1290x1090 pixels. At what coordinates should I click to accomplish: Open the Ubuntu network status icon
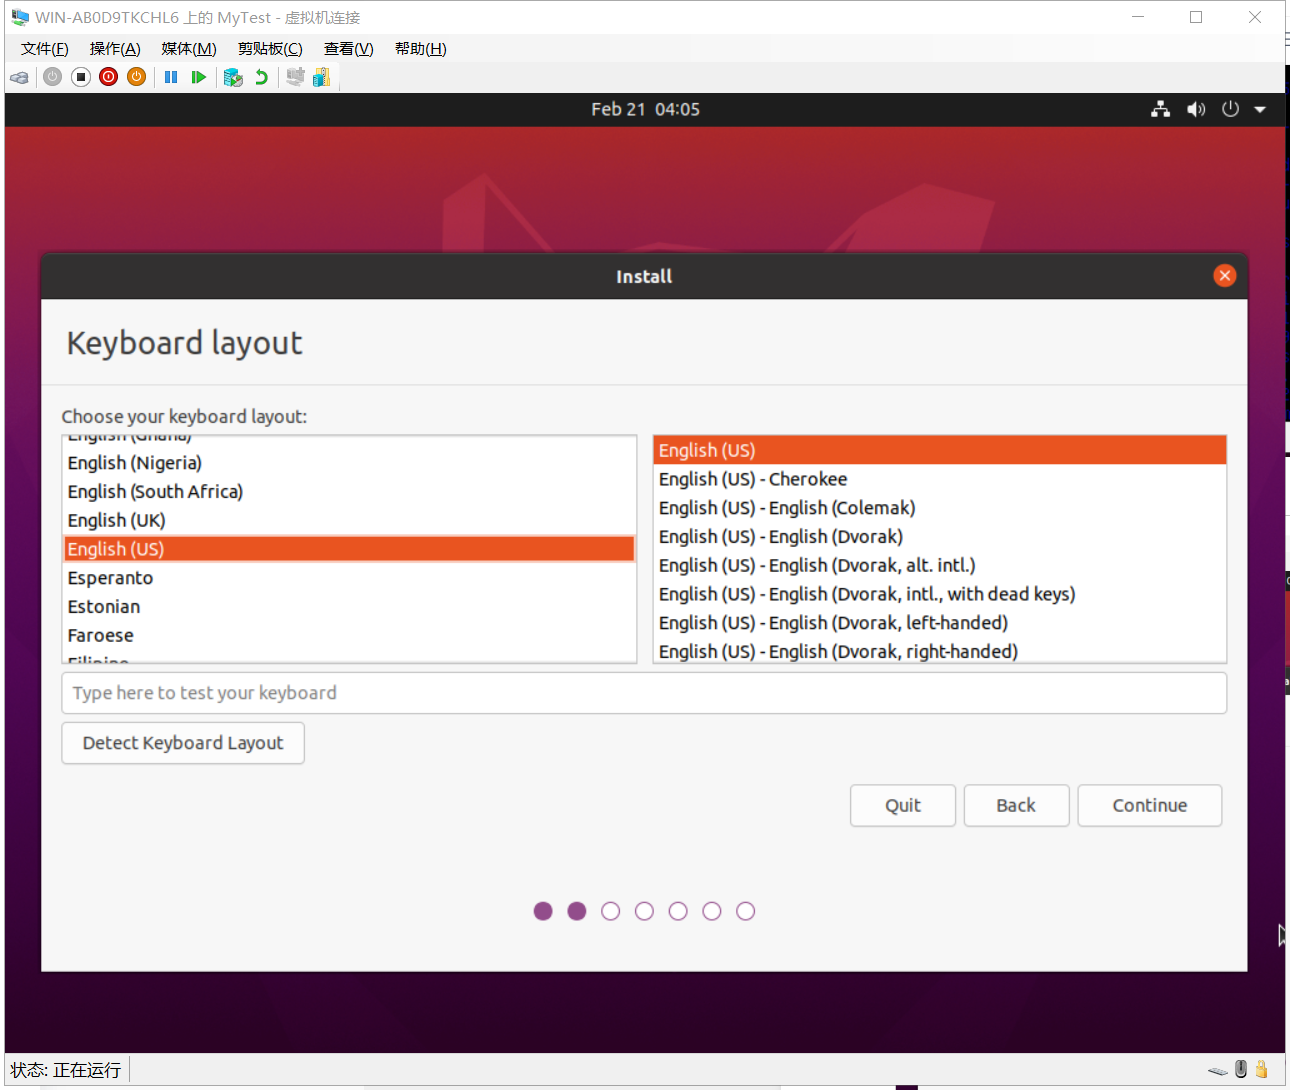(1160, 109)
